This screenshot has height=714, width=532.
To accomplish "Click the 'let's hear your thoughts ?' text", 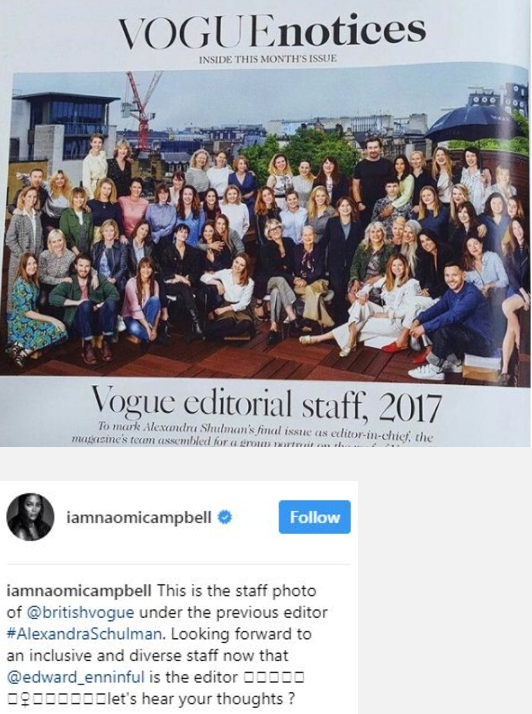I will coord(201,699).
